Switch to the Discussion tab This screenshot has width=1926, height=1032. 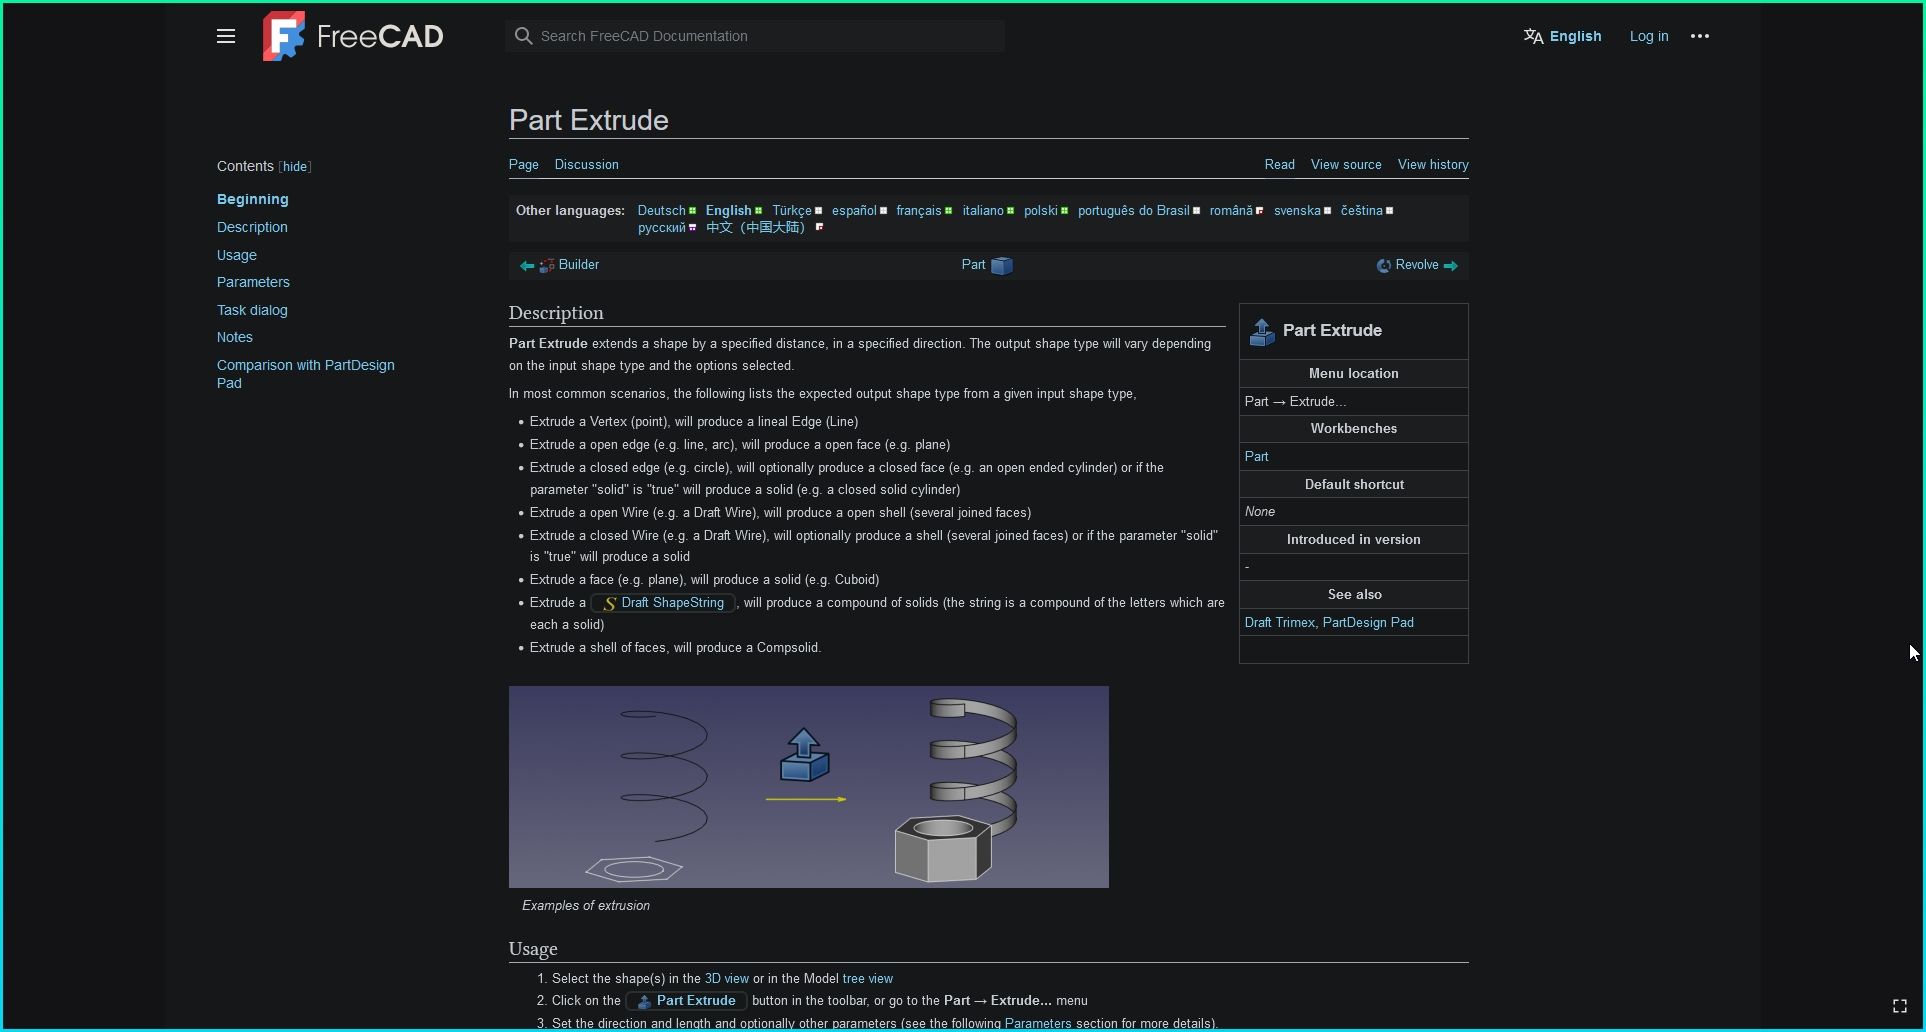[587, 165]
